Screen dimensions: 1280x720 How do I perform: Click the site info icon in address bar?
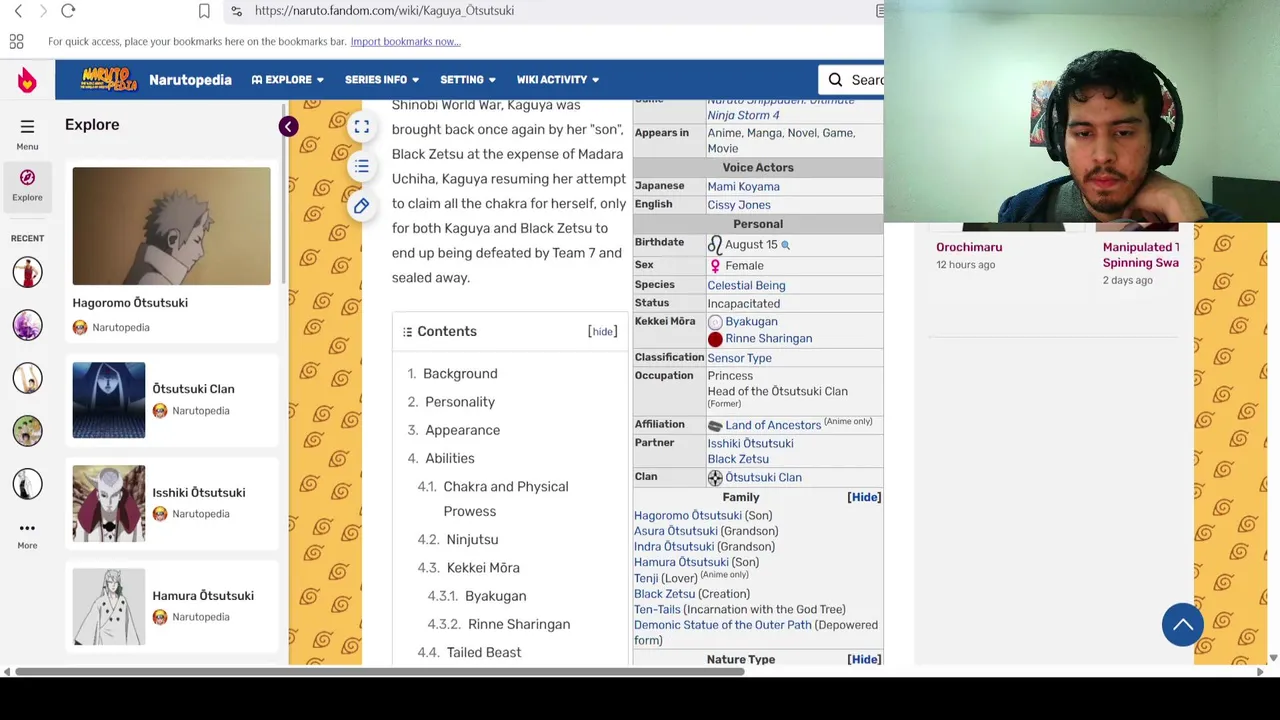point(236,11)
